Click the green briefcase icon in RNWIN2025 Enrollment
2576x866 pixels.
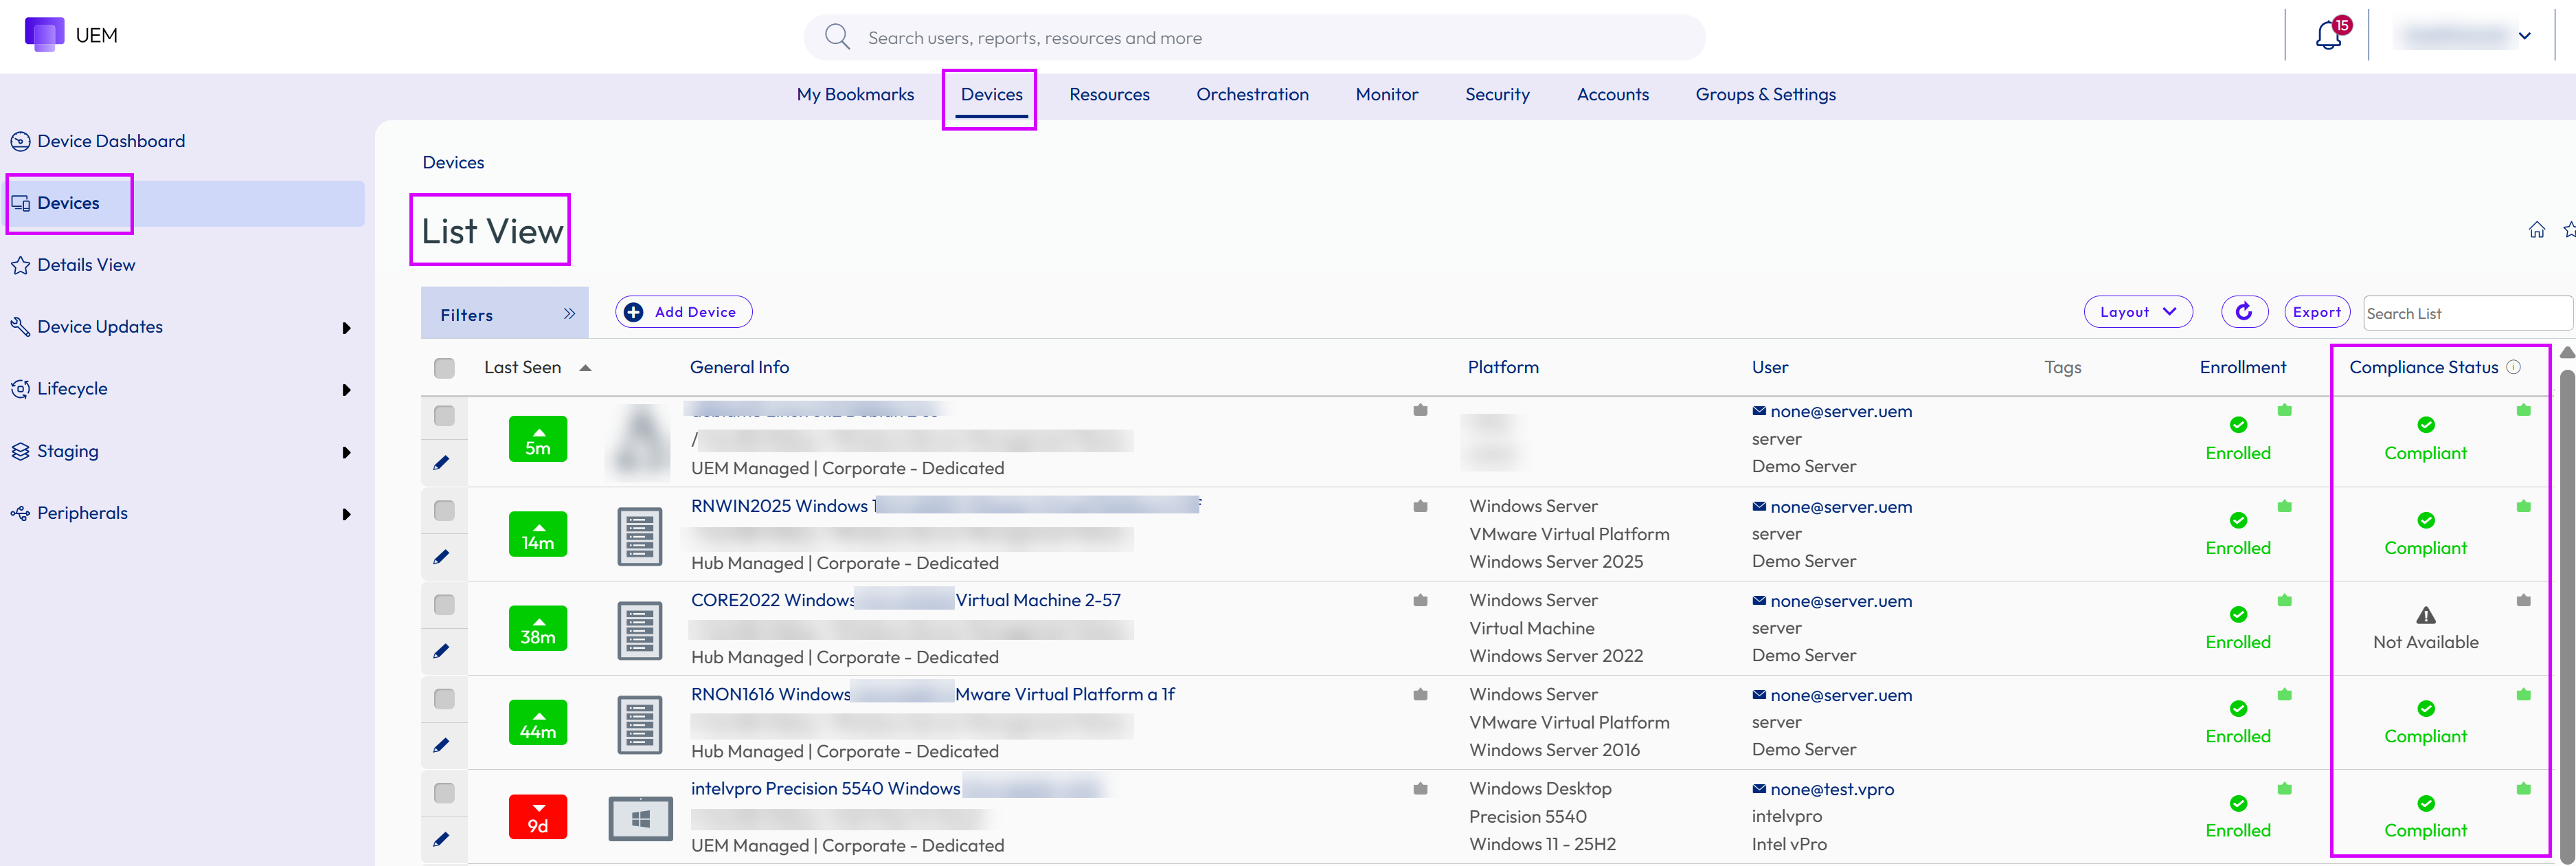pos(2284,506)
